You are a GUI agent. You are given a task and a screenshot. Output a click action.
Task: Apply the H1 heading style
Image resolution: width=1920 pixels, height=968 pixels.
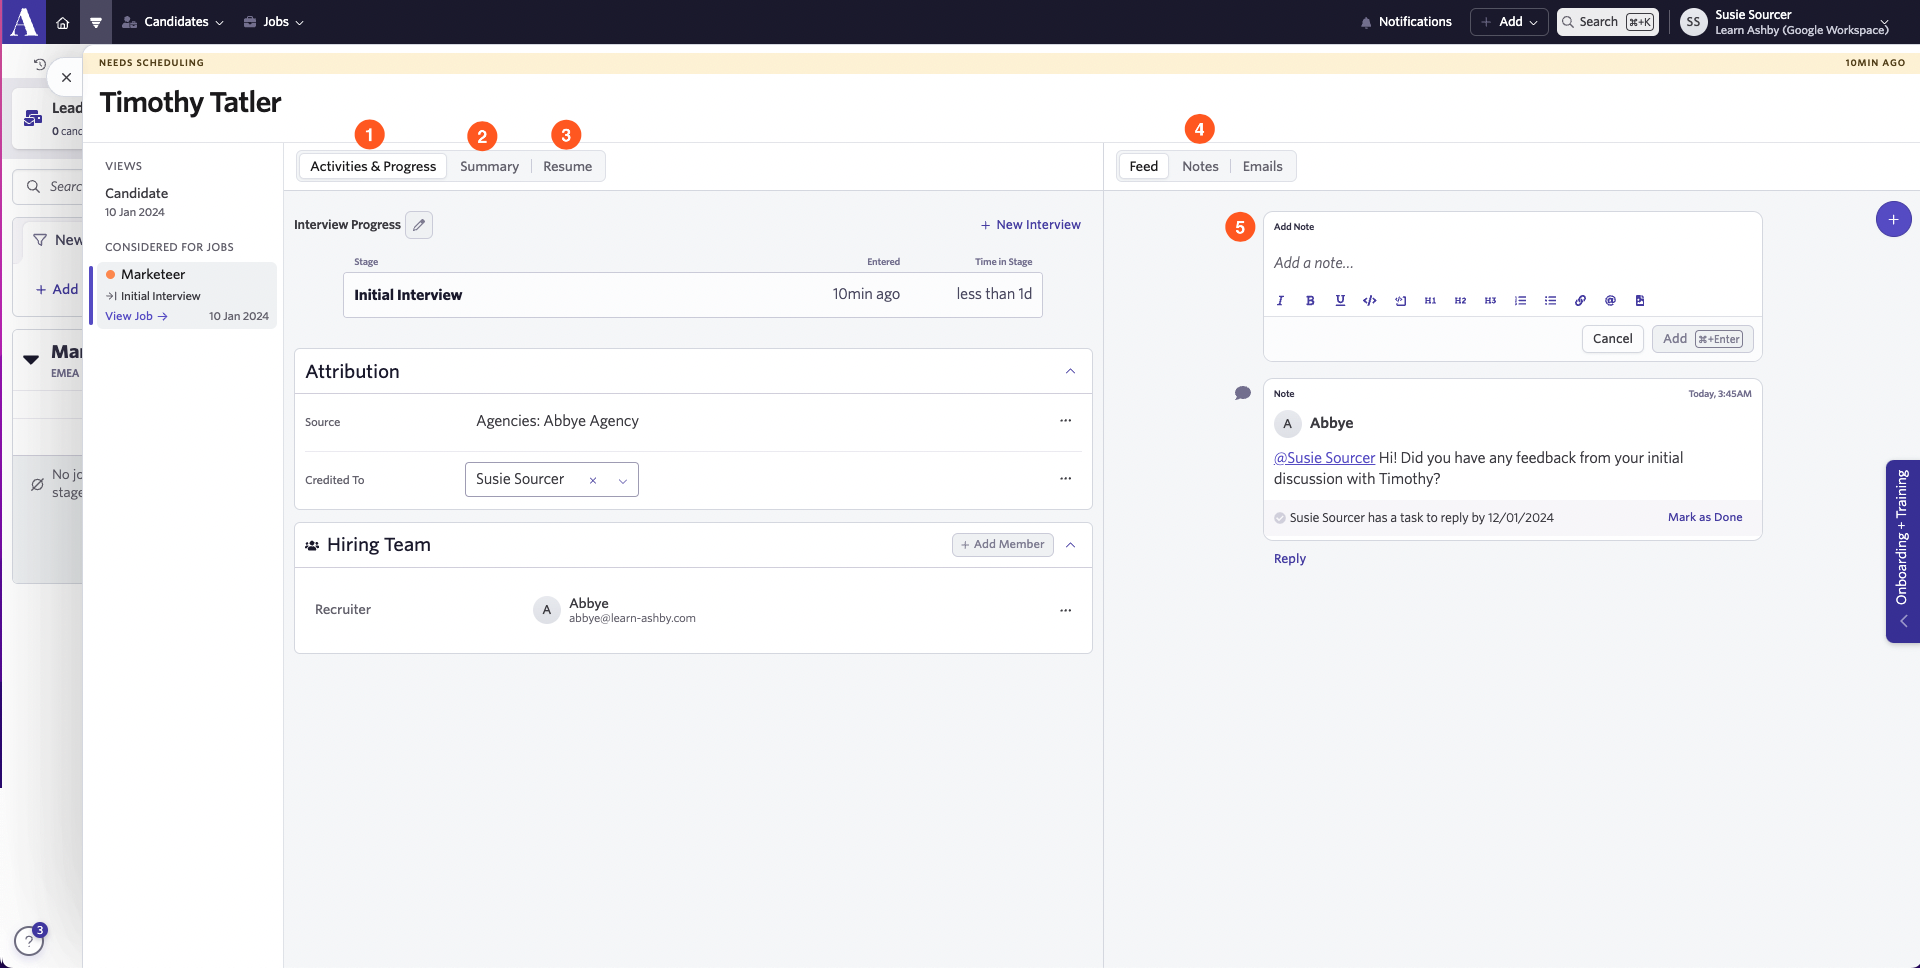coord(1430,300)
